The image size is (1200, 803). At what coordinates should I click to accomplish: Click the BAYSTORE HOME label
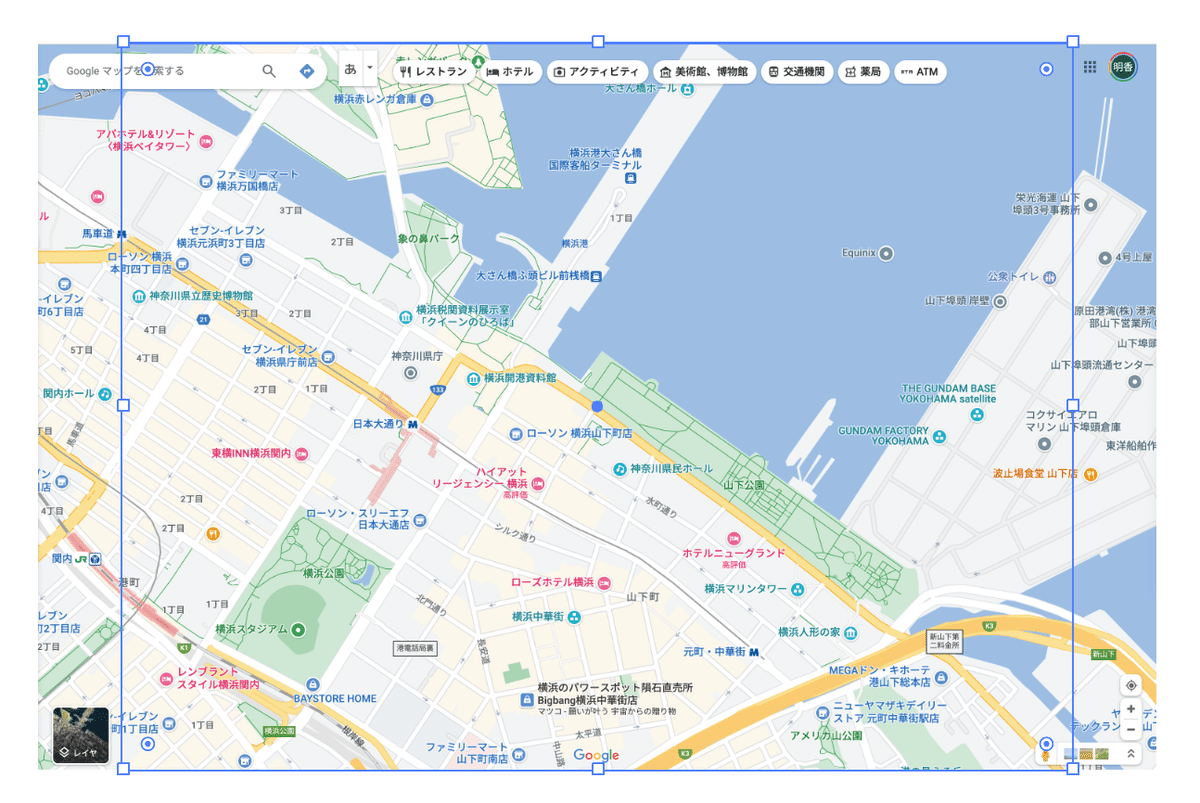point(335,699)
